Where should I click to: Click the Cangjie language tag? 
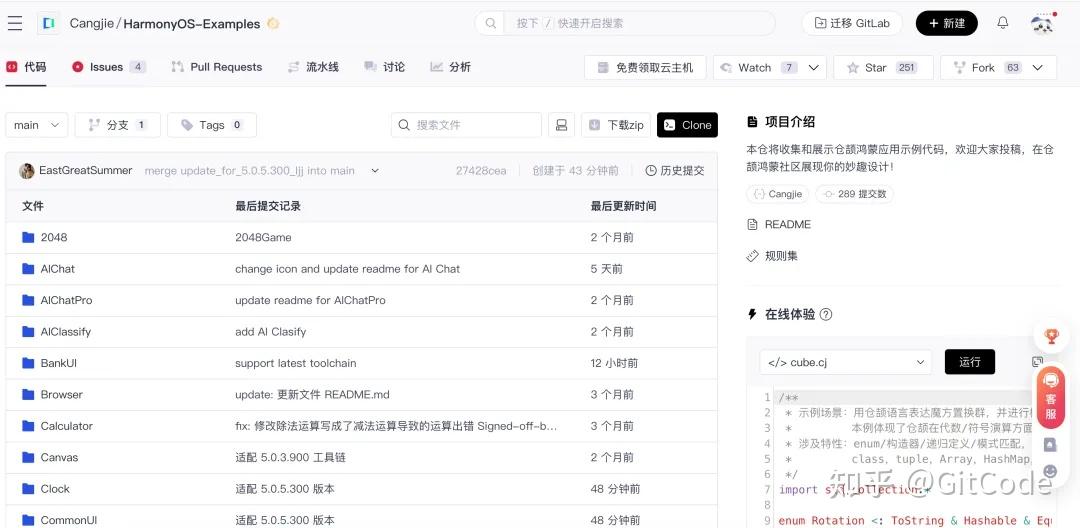pyautogui.click(x=778, y=194)
